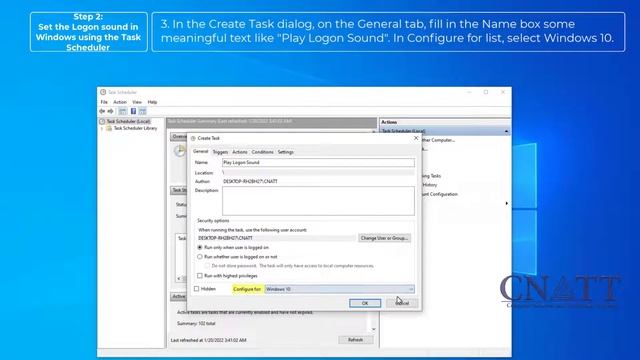Image resolution: width=640 pixels, height=360 pixels.
Task: Switch to the Conditions tab
Action: (x=262, y=152)
